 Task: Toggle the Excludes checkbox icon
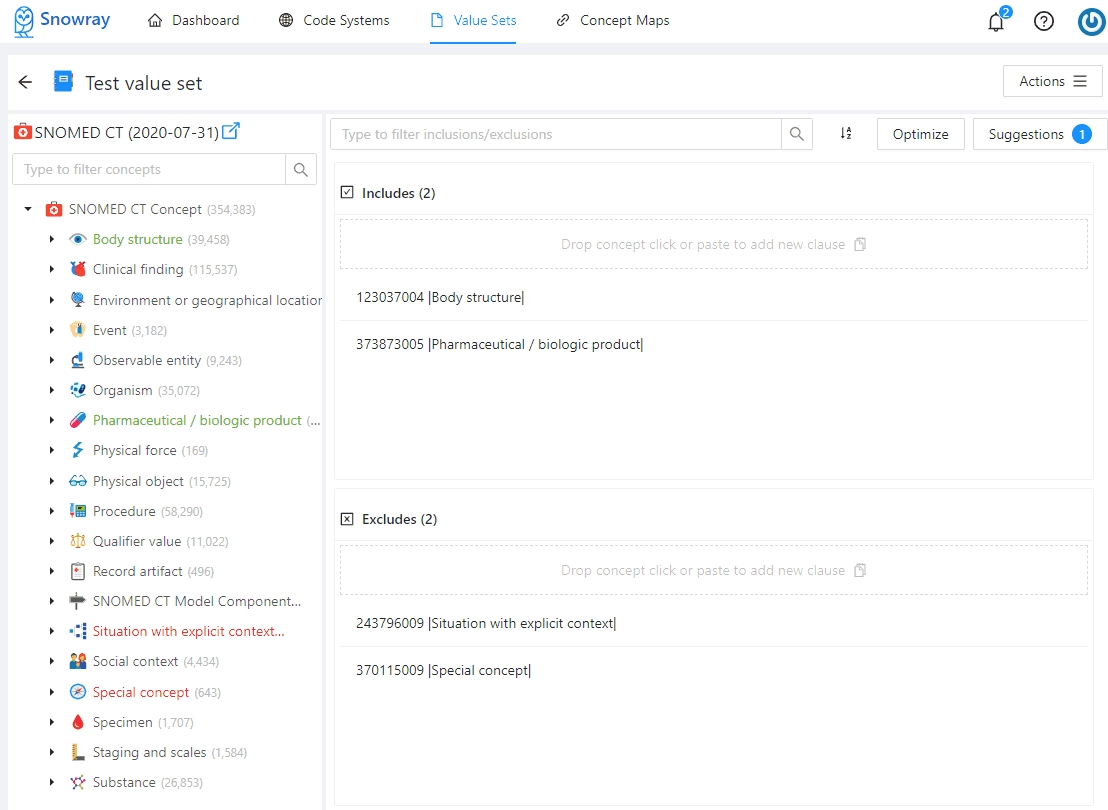(347, 519)
